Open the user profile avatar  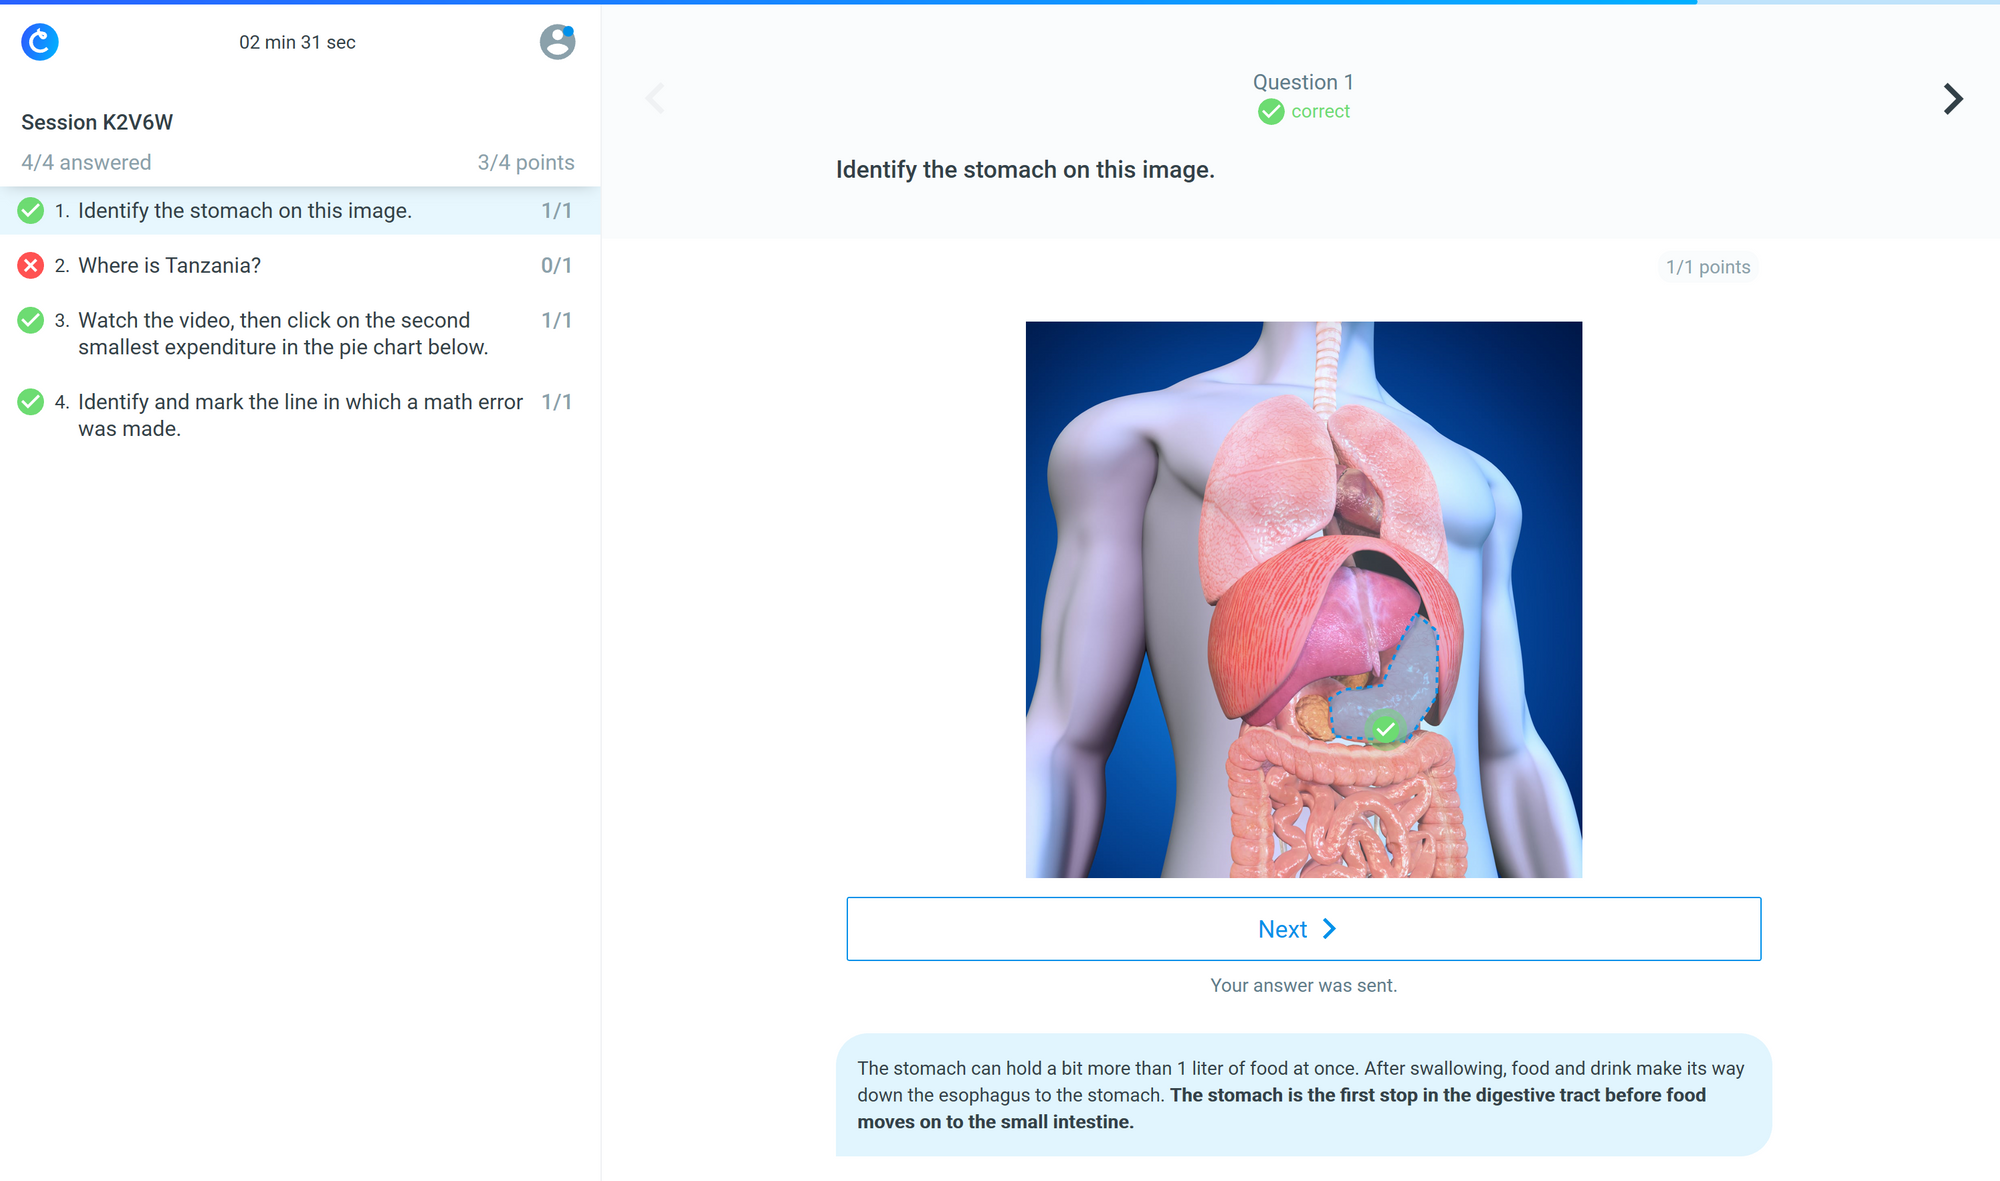[x=557, y=42]
